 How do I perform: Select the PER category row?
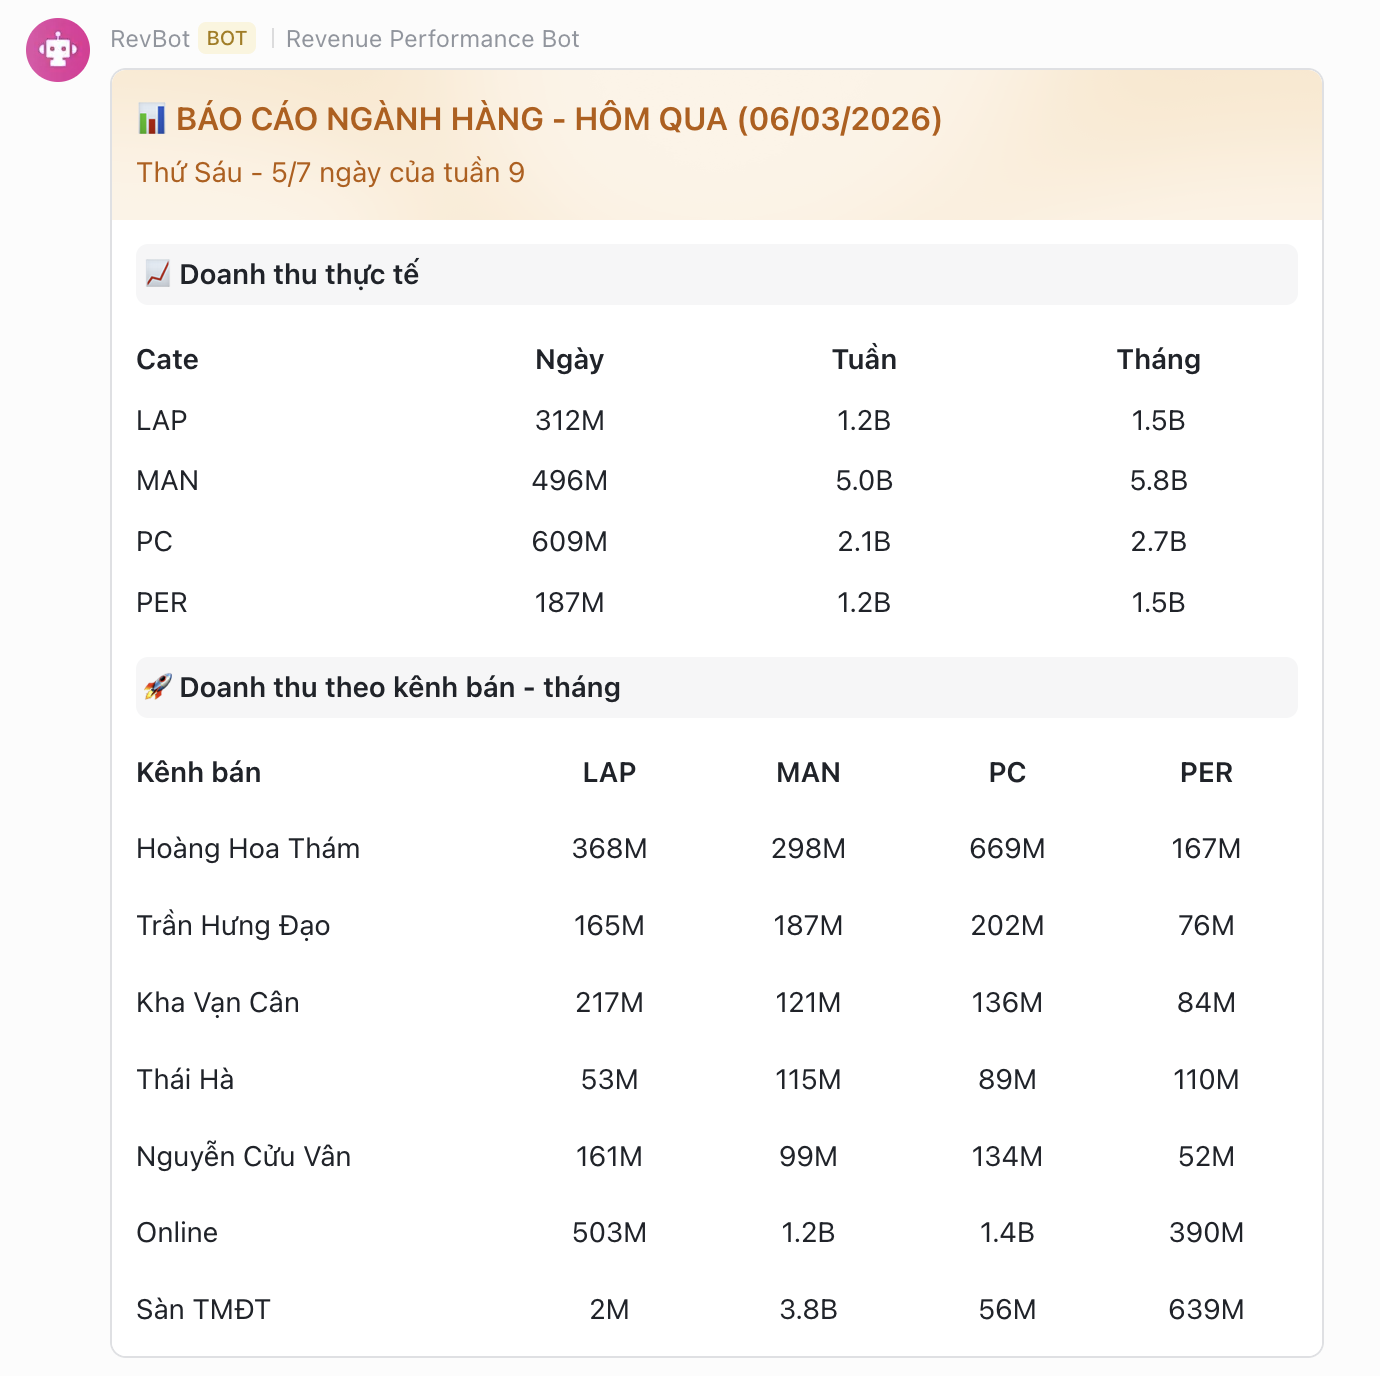(x=162, y=602)
